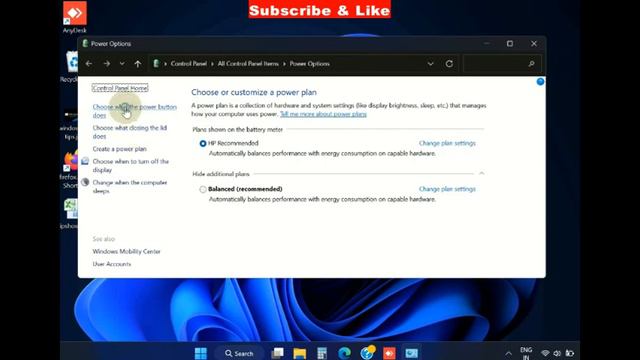Open the recent locations chevron
Image resolution: width=640 pixels, height=360 pixels.
point(122,64)
